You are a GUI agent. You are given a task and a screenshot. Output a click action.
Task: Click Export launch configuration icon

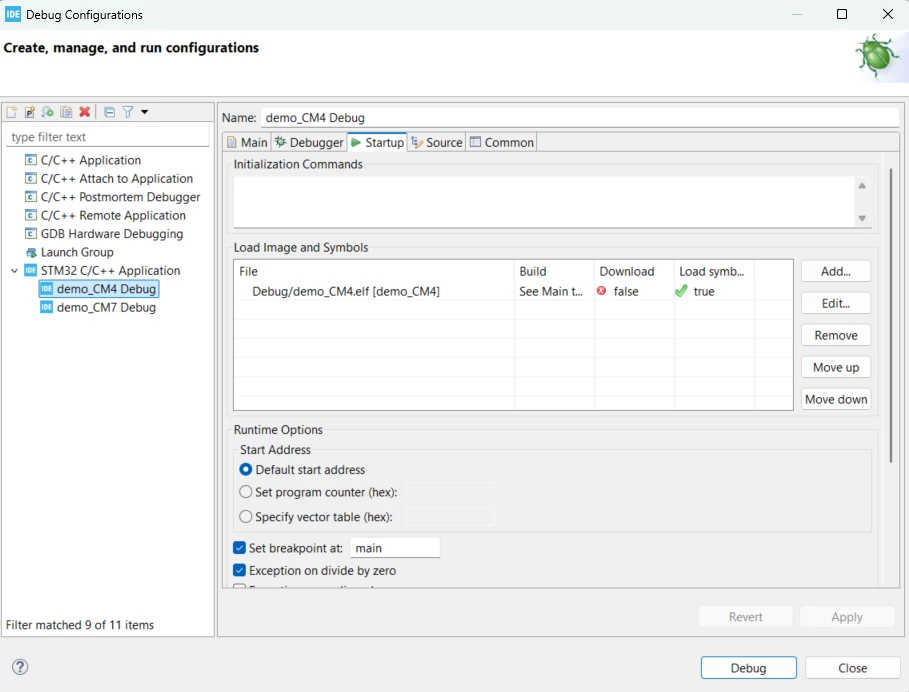click(48, 112)
